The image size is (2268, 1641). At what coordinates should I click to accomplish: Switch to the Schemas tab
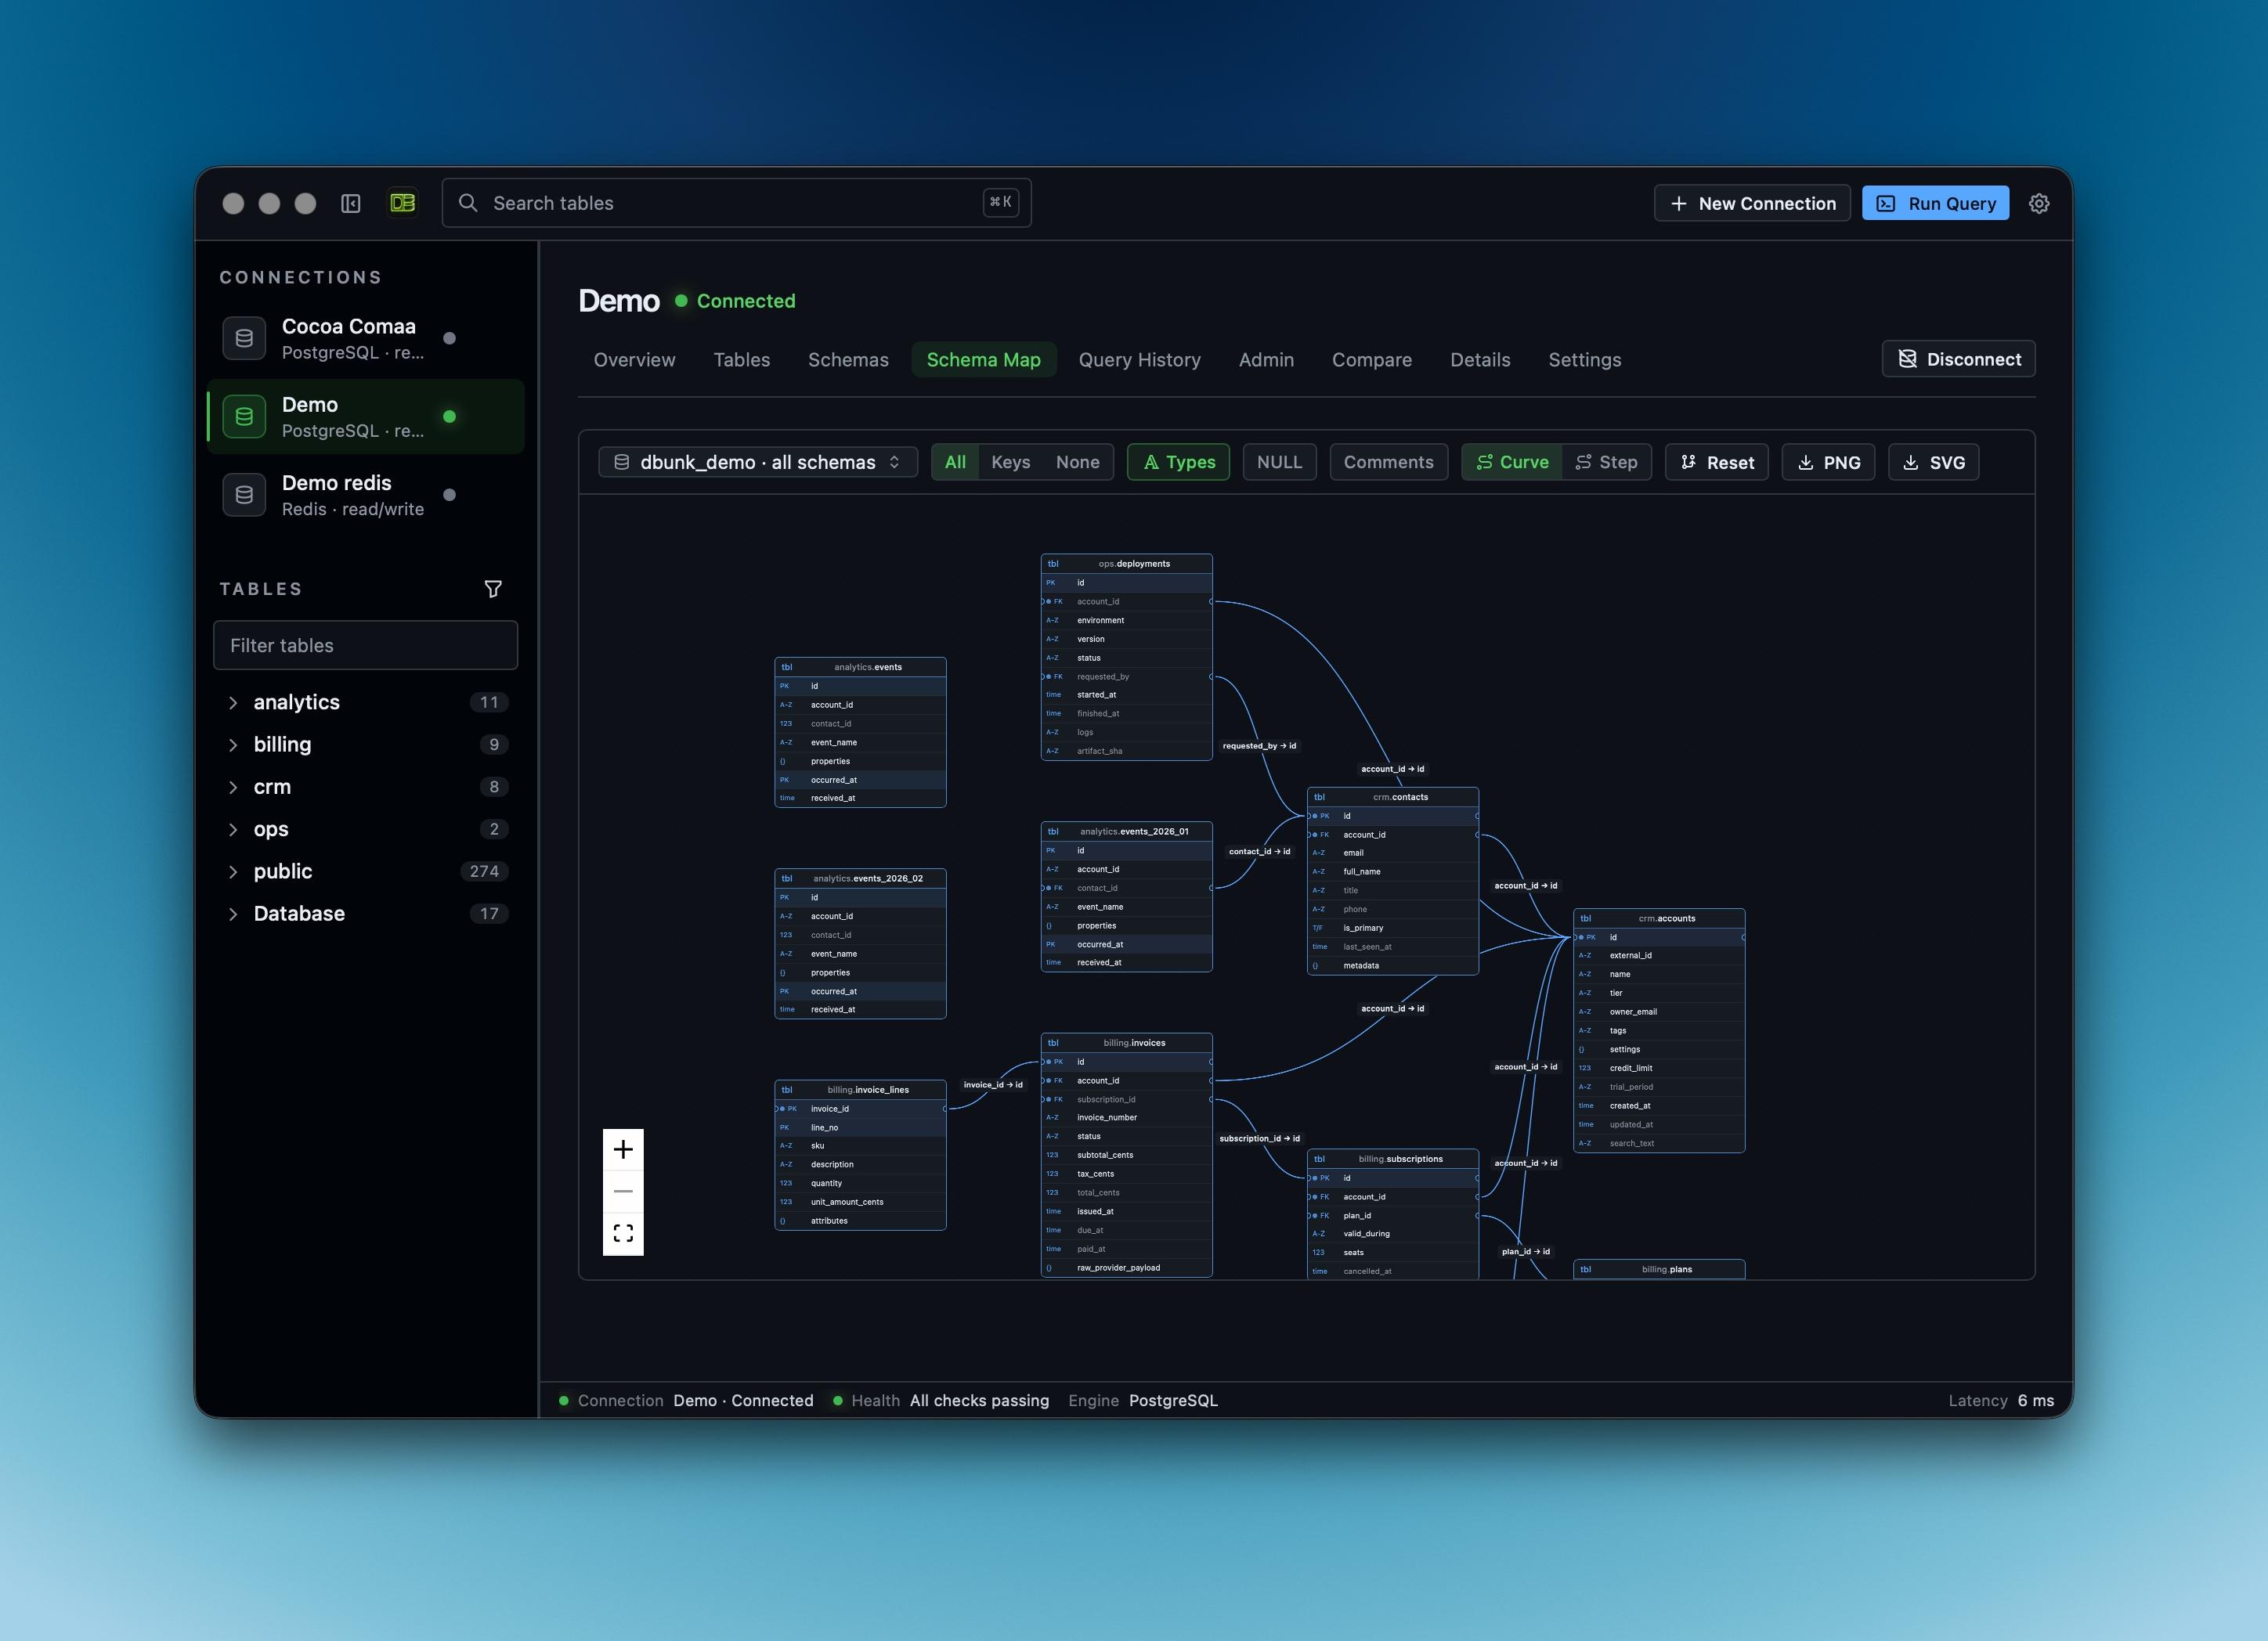pyautogui.click(x=848, y=360)
